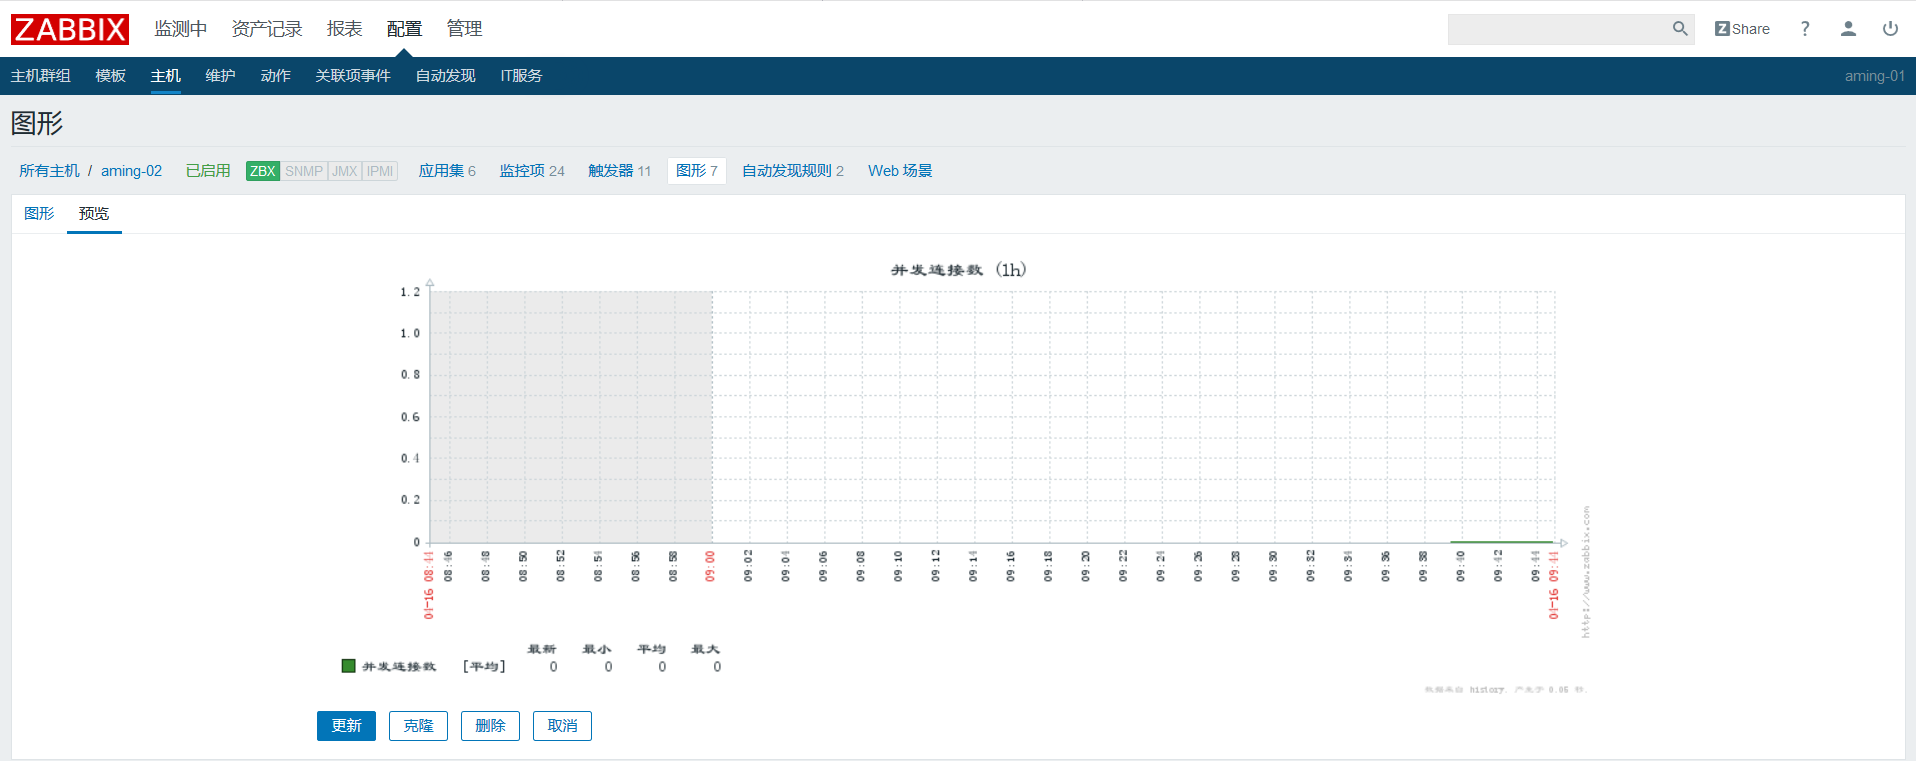1916x761 pixels.
Task: Open the 报表 top menu
Action: (x=345, y=29)
